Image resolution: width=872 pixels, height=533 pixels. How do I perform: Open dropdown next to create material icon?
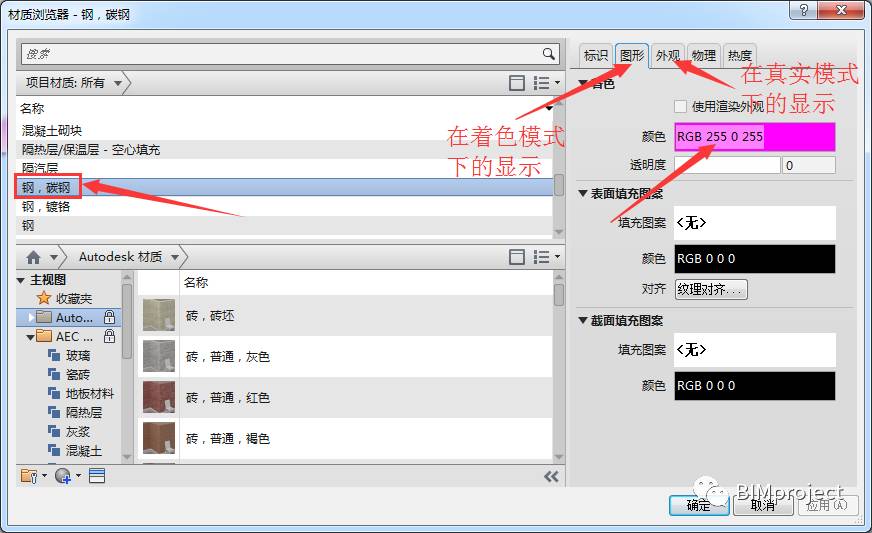pyautogui.click(x=78, y=476)
